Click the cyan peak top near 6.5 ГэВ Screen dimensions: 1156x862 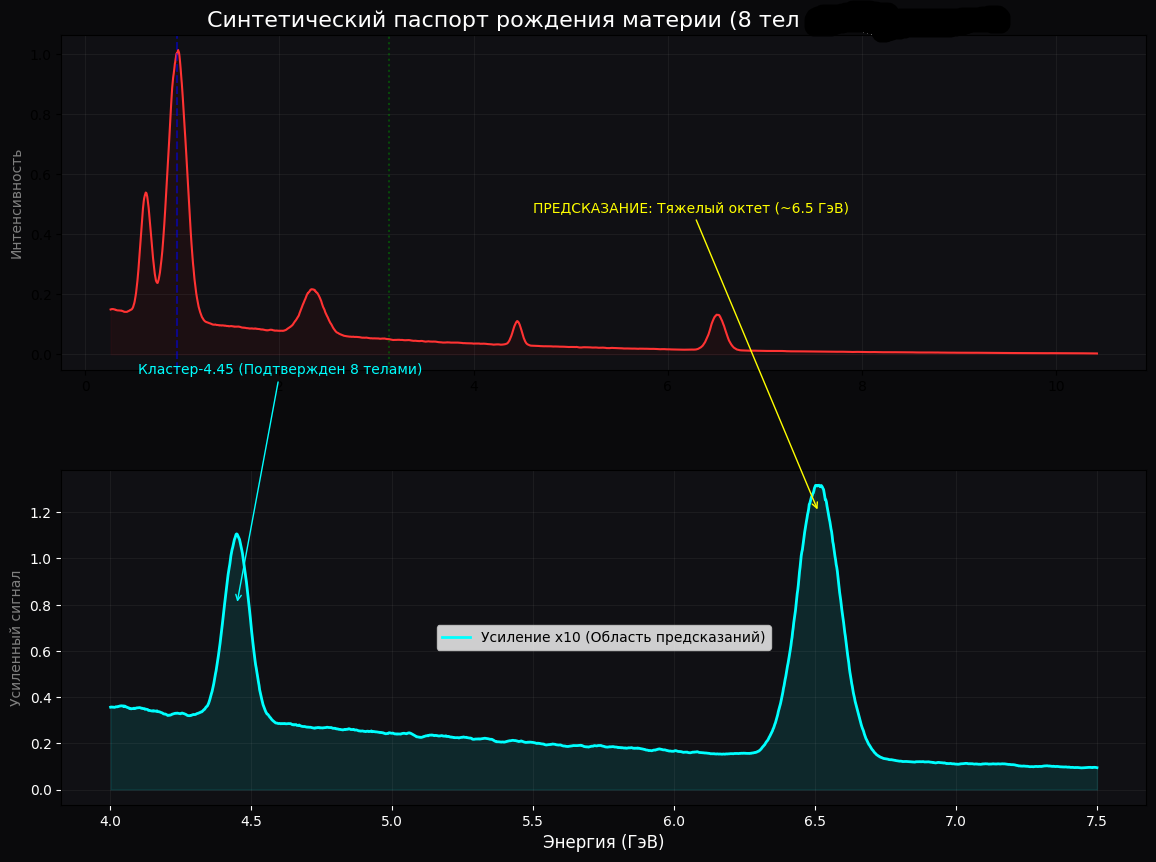[818, 487]
